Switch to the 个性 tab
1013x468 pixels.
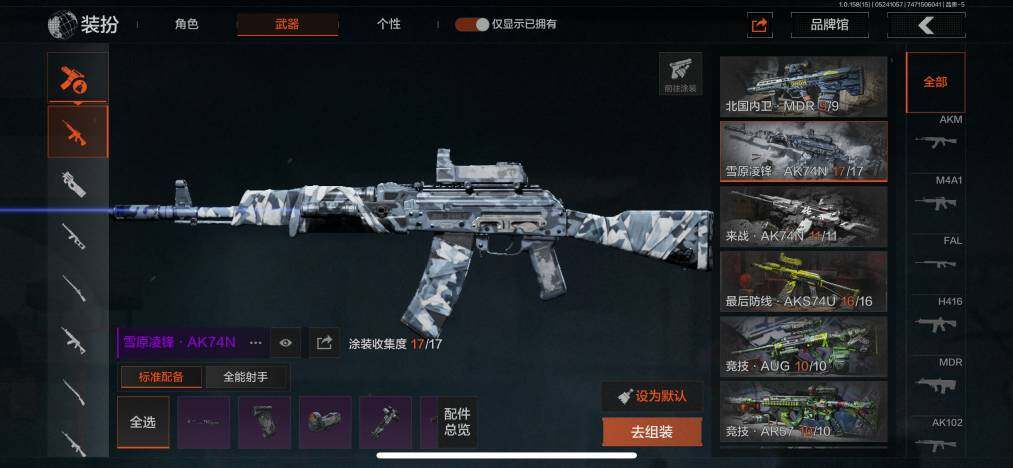coord(388,25)
